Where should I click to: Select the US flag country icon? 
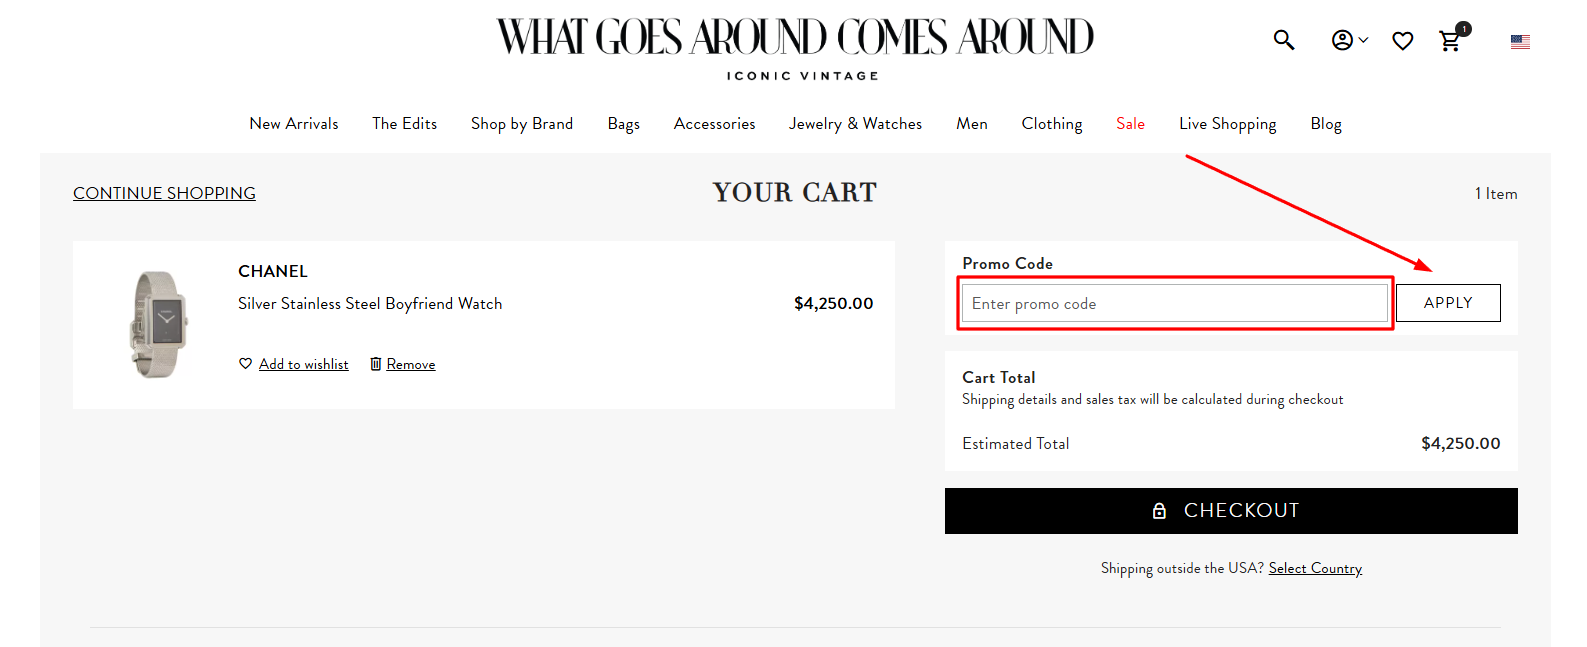pyautogui.click(x=1520, y=41)
